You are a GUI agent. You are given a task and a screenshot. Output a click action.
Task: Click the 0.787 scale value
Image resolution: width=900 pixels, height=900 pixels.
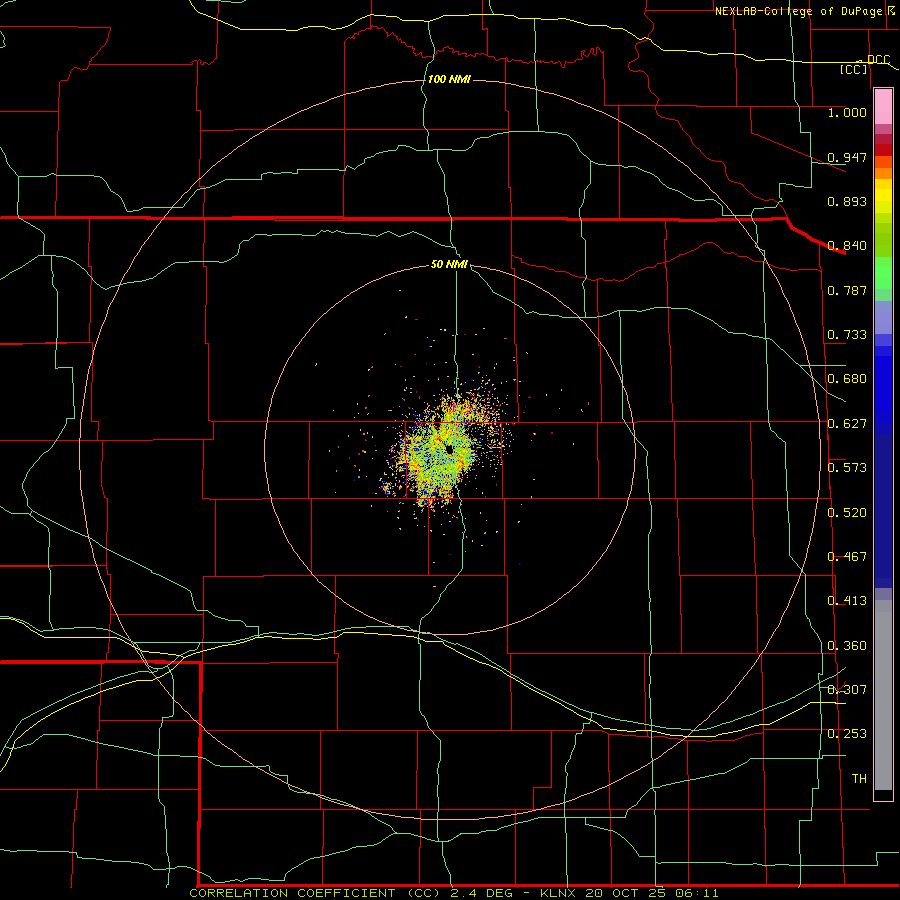[847, 290]
